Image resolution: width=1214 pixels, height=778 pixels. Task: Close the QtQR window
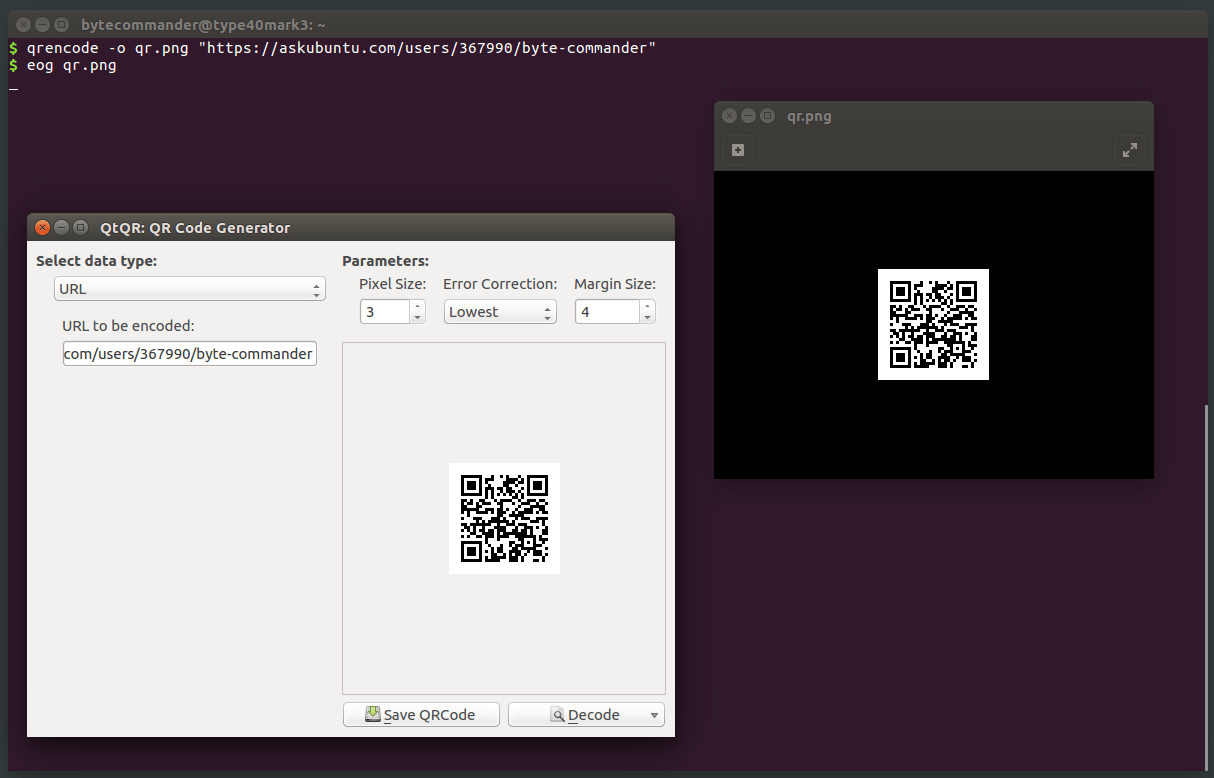point(42,227)
